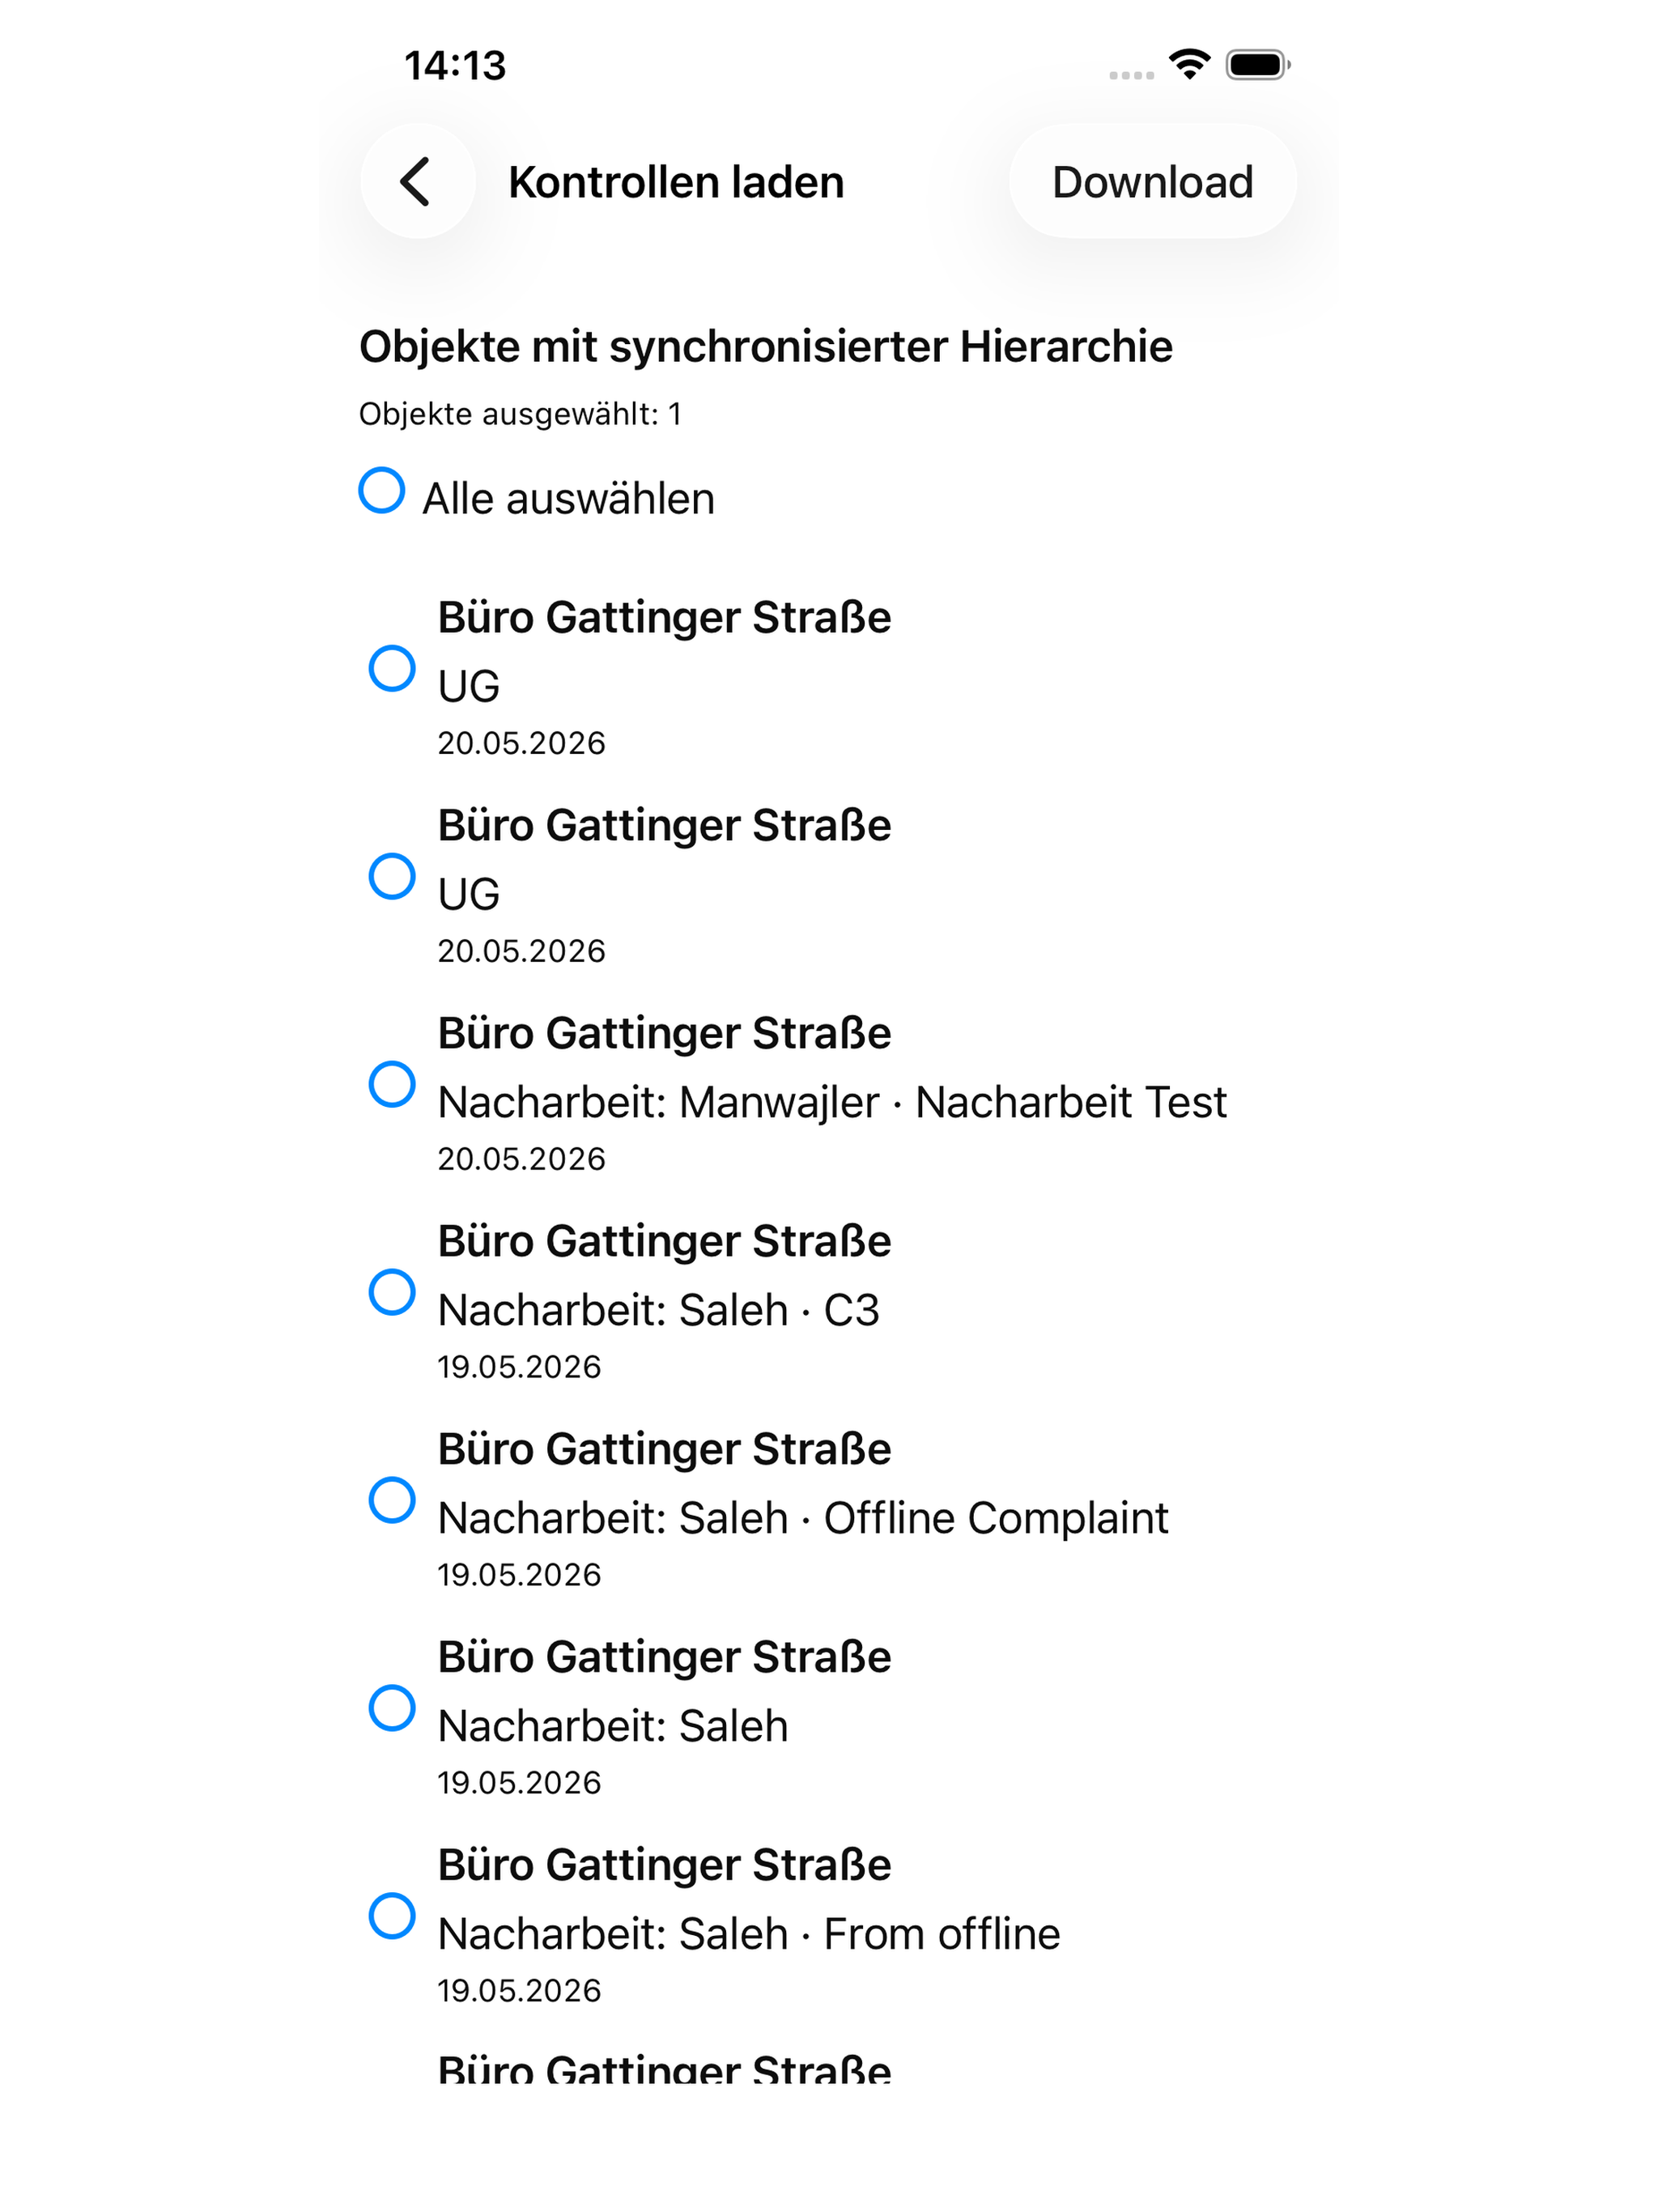The width and height of the screenshot is (1658, 2212).
Task: Select circle next to plain Nacharbeit: Saleh
Action: tap(392, 1708)
